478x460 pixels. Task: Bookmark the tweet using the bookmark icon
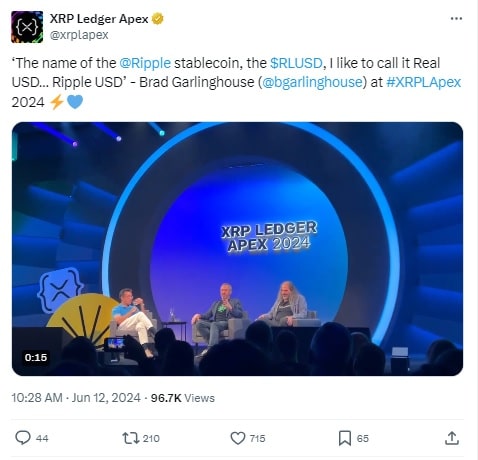click(345, 438)
